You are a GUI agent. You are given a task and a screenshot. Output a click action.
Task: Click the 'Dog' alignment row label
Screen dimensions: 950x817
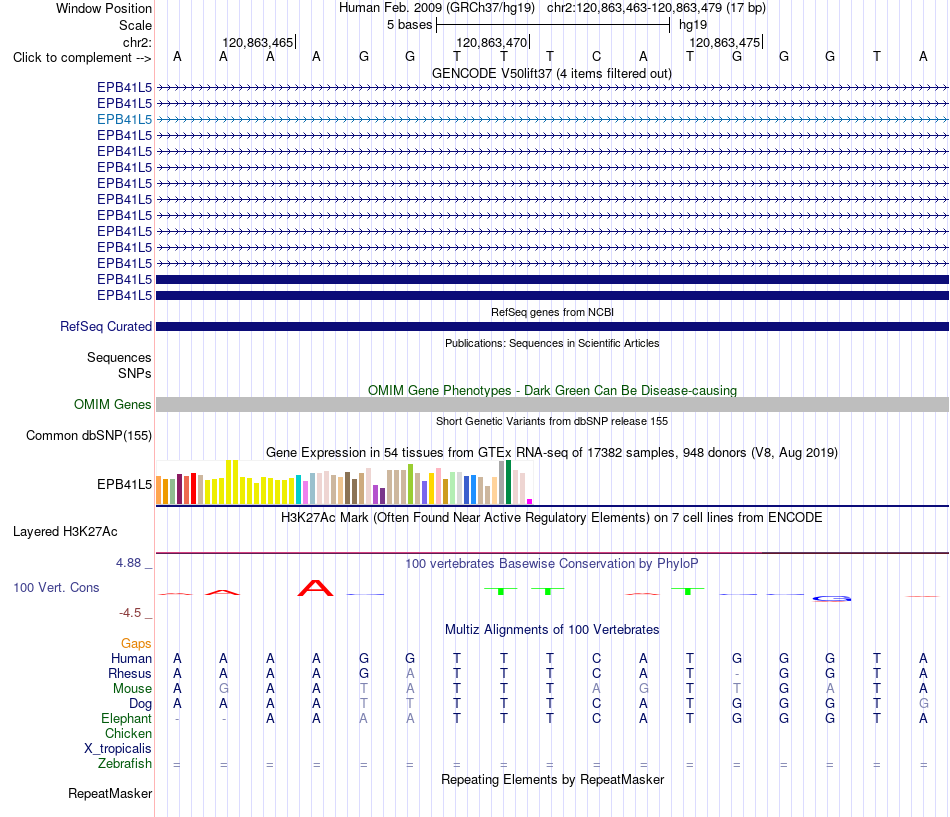pos(140,704)
